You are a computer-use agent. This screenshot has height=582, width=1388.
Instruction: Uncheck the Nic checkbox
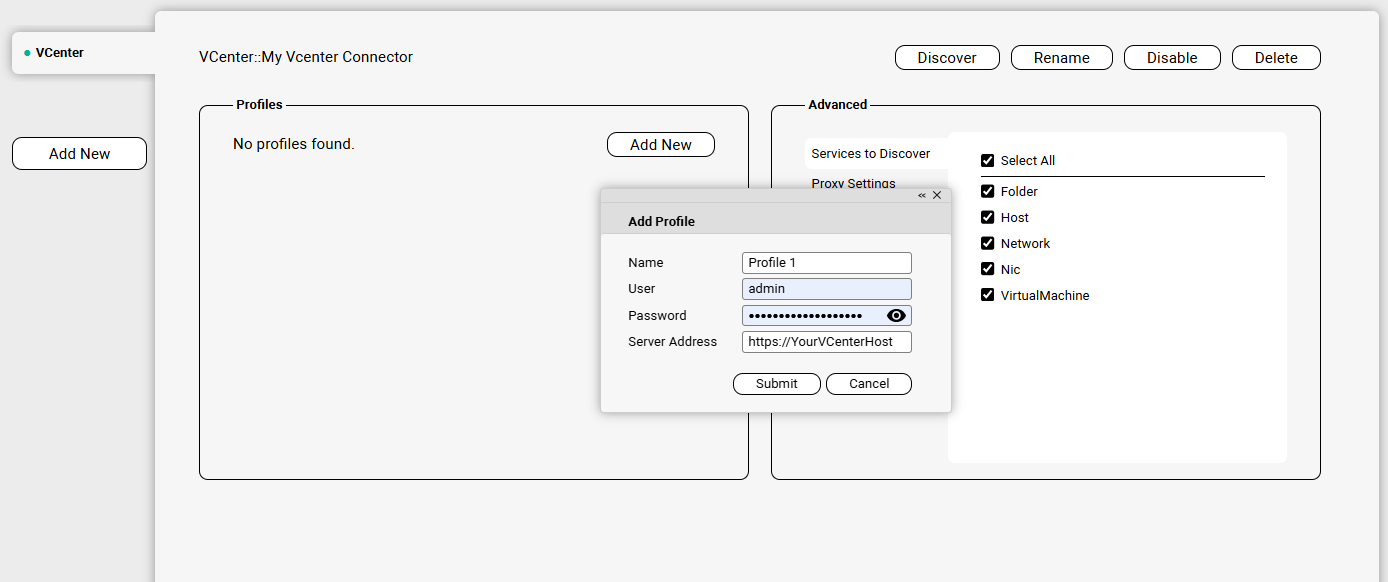[x=988, y=270]
